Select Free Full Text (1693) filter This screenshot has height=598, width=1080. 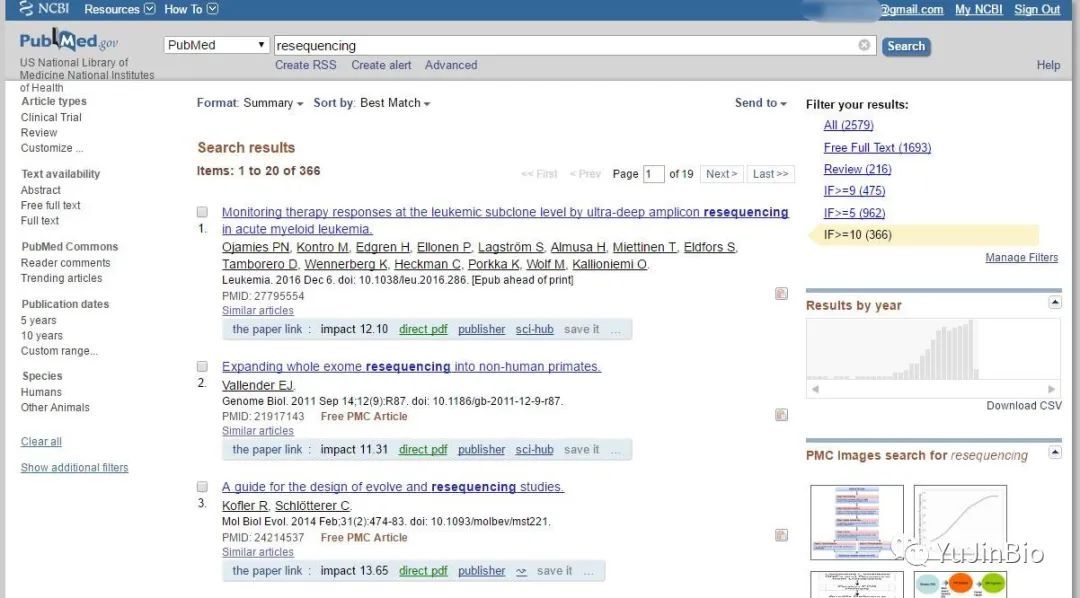(x=877, y=147)
